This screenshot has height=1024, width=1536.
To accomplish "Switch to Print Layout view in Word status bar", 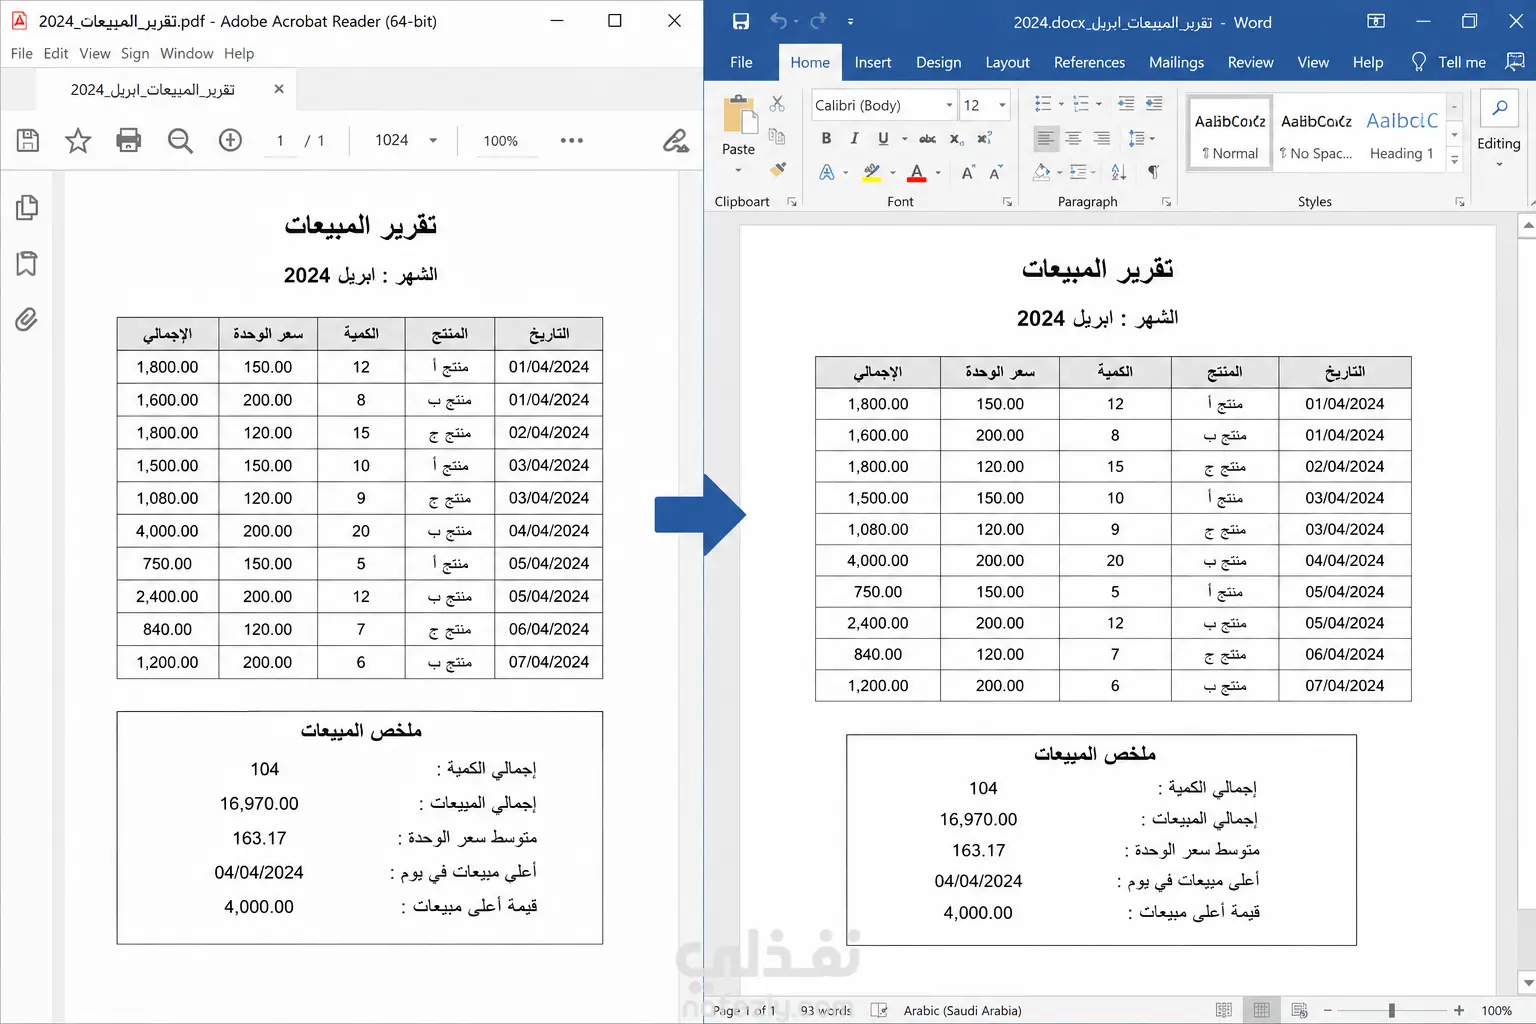I will [x=1262, y=1011].
